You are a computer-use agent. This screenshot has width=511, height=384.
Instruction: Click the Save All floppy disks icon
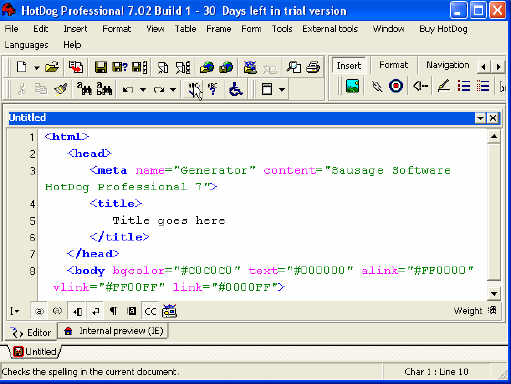140,67
